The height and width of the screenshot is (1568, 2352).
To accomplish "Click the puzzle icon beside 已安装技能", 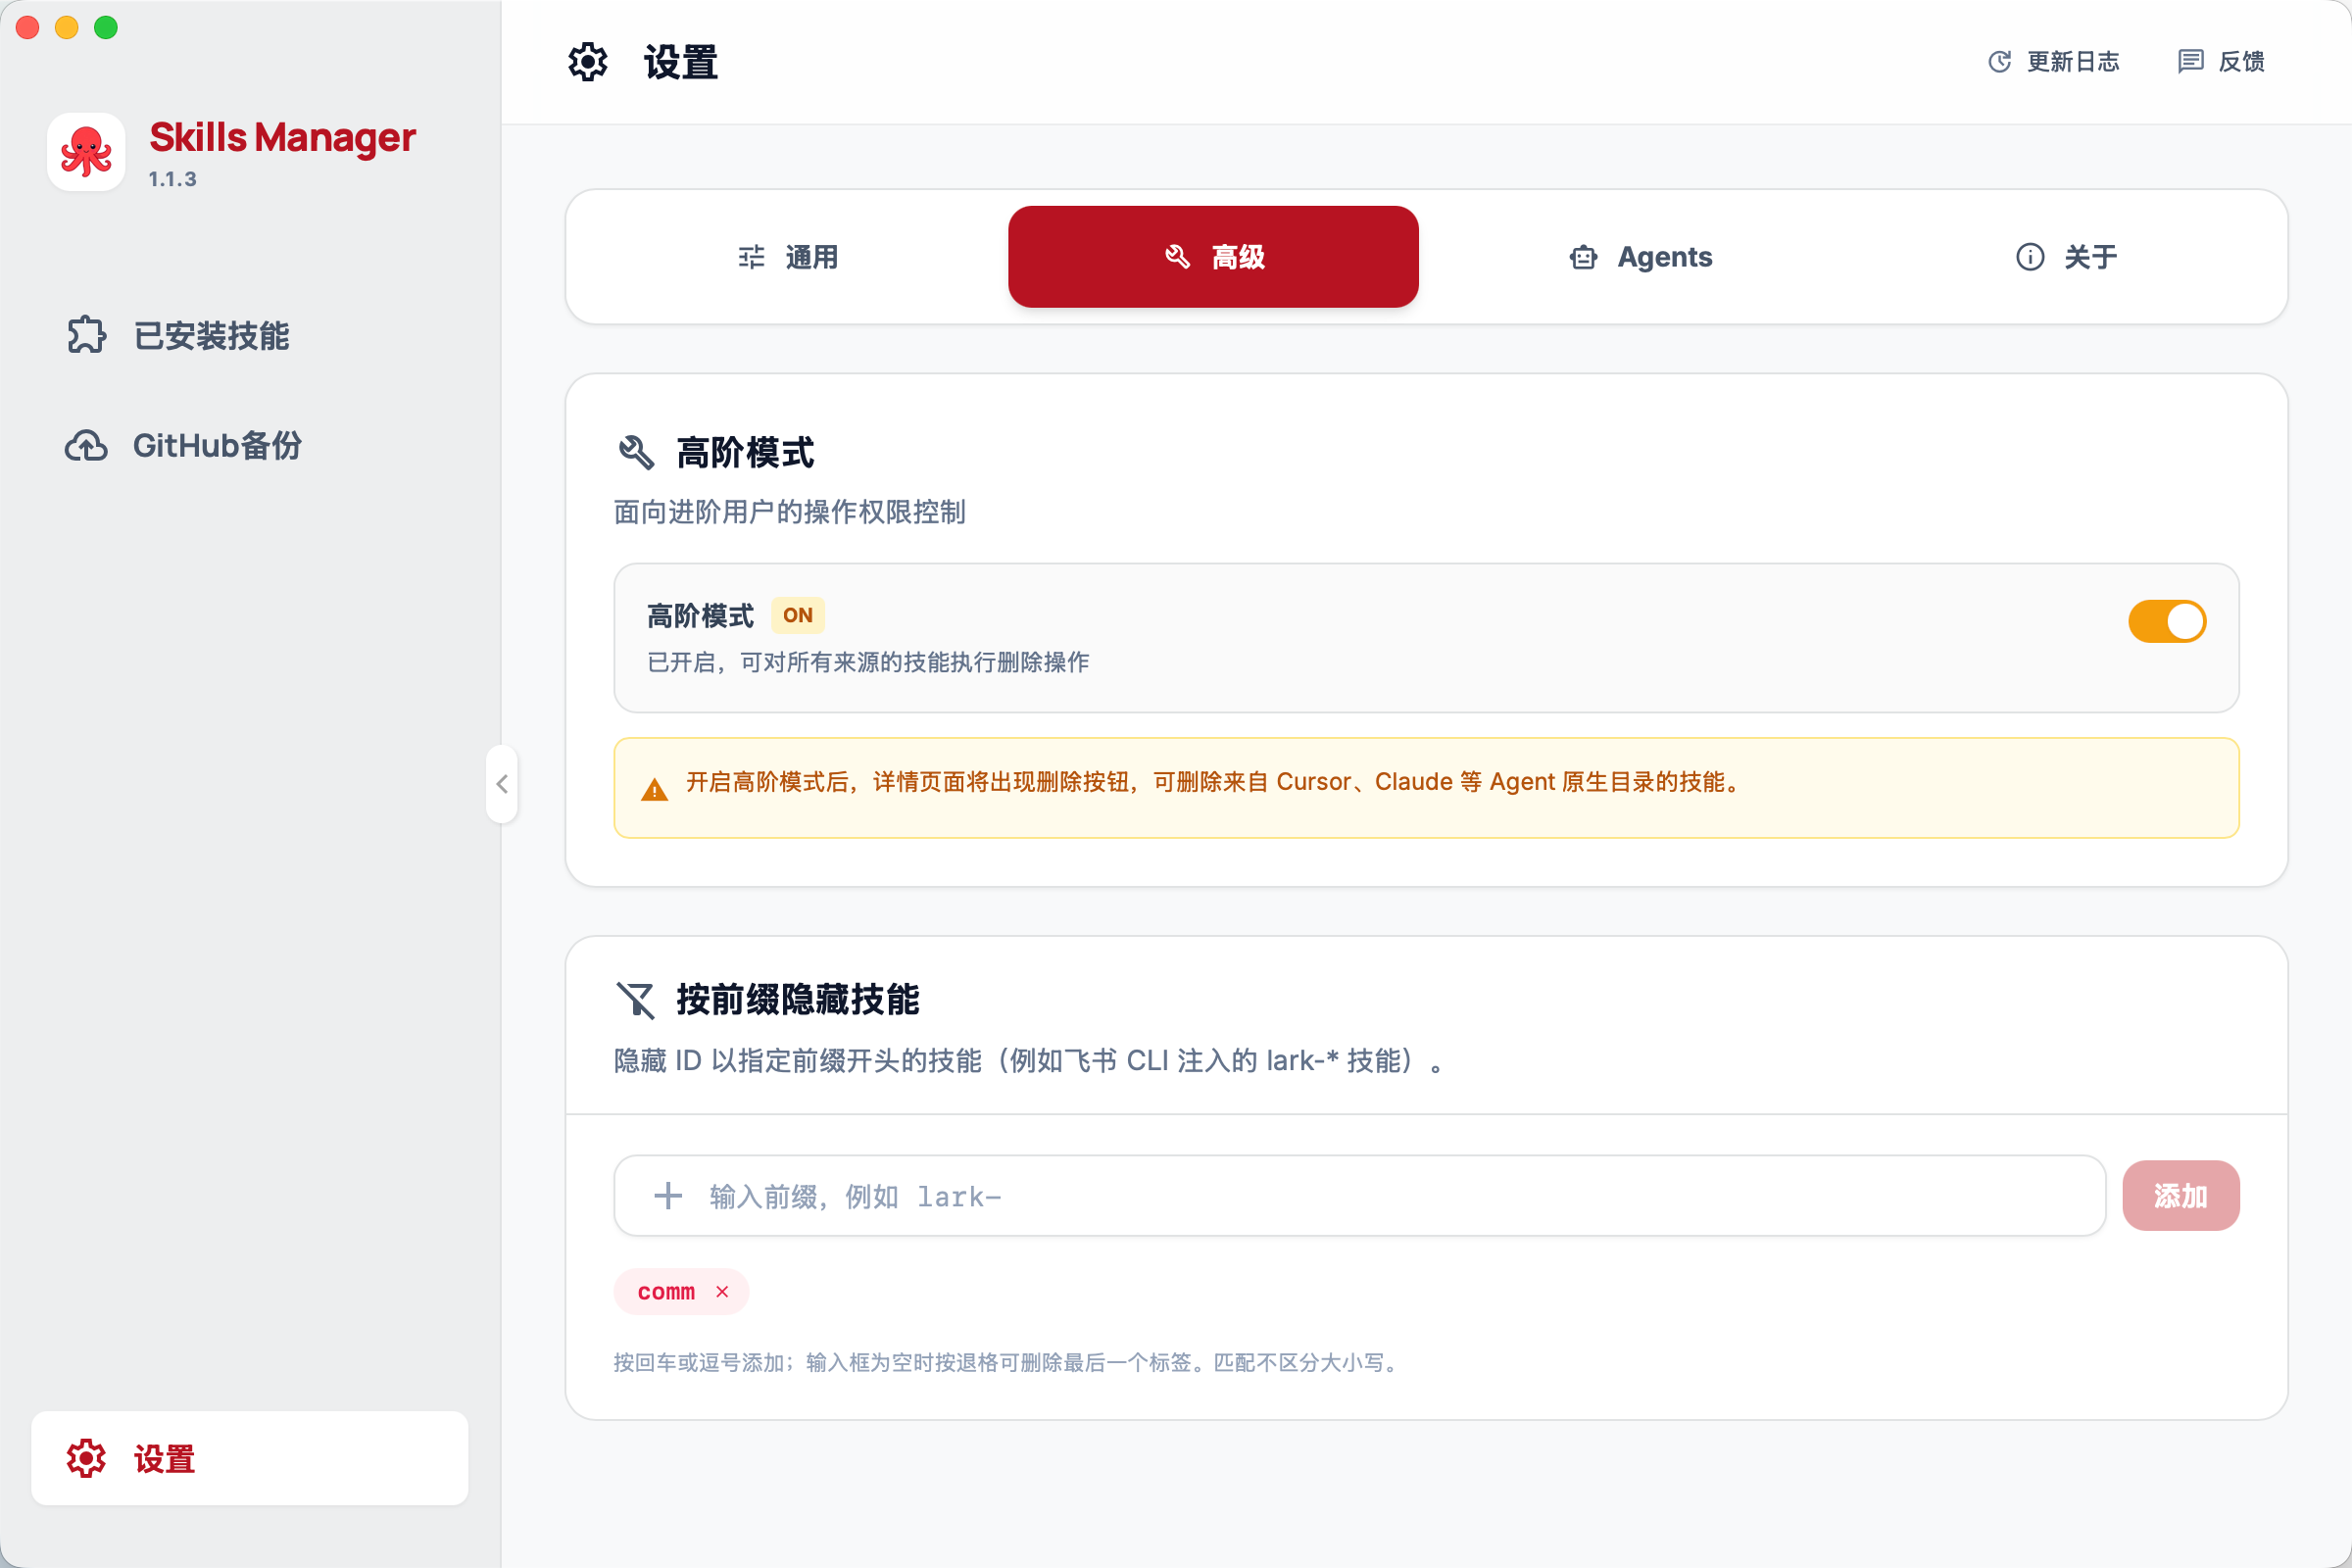I will pyautogui.click(x=86, y=337).
